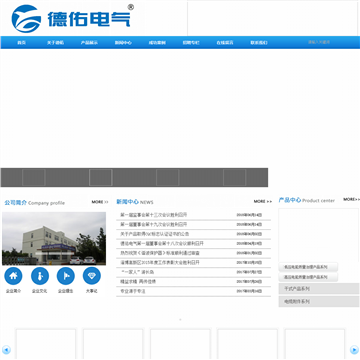Click MORE beside Product center

351,199
